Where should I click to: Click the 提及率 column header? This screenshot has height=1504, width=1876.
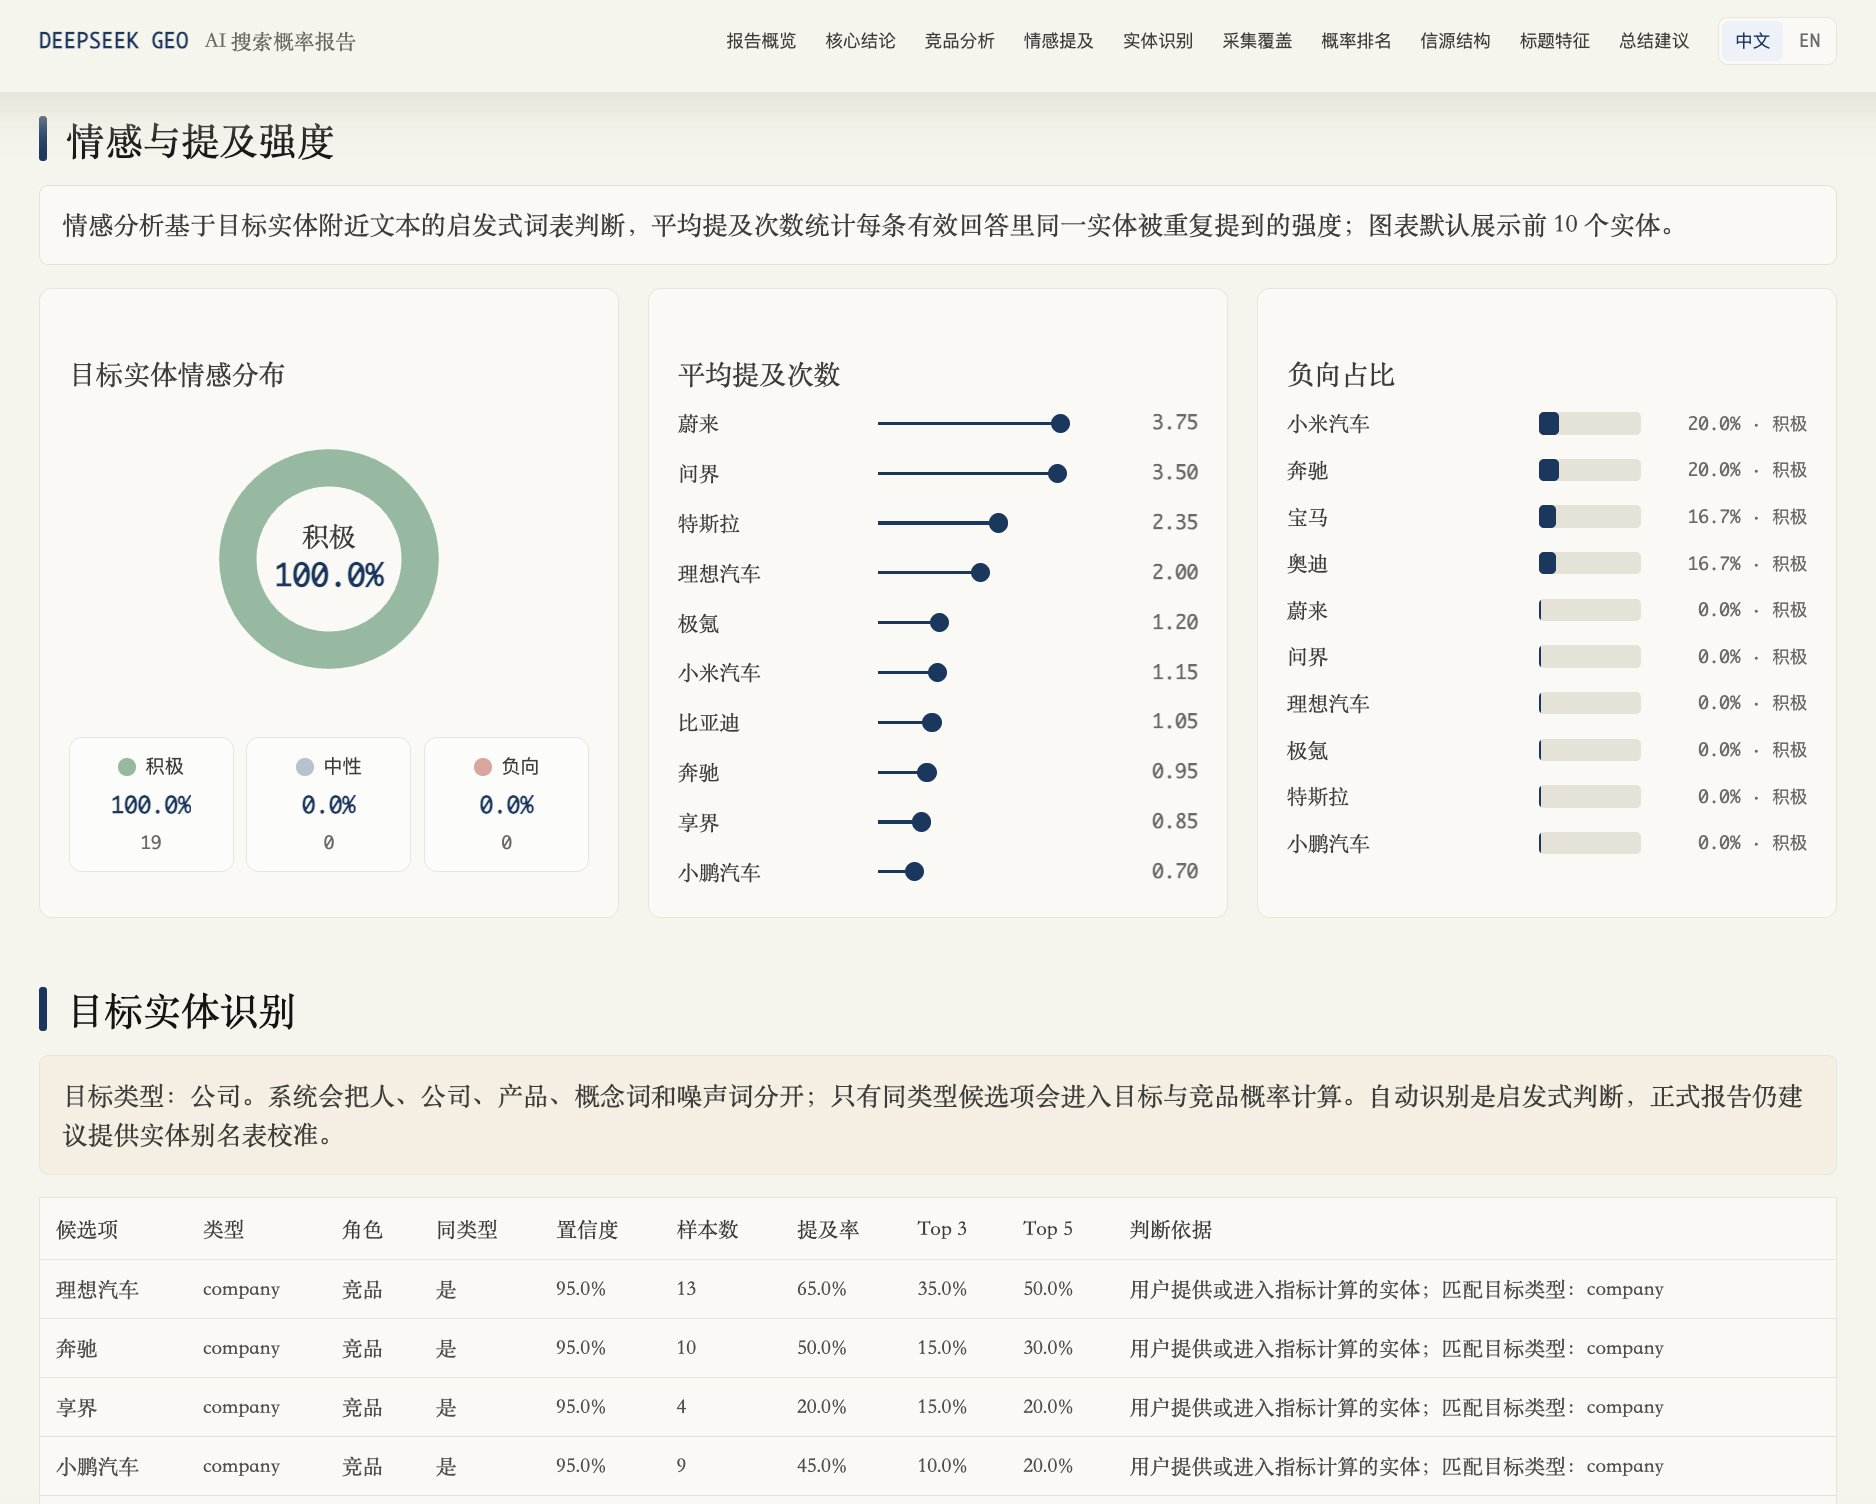click(828, 1230)
